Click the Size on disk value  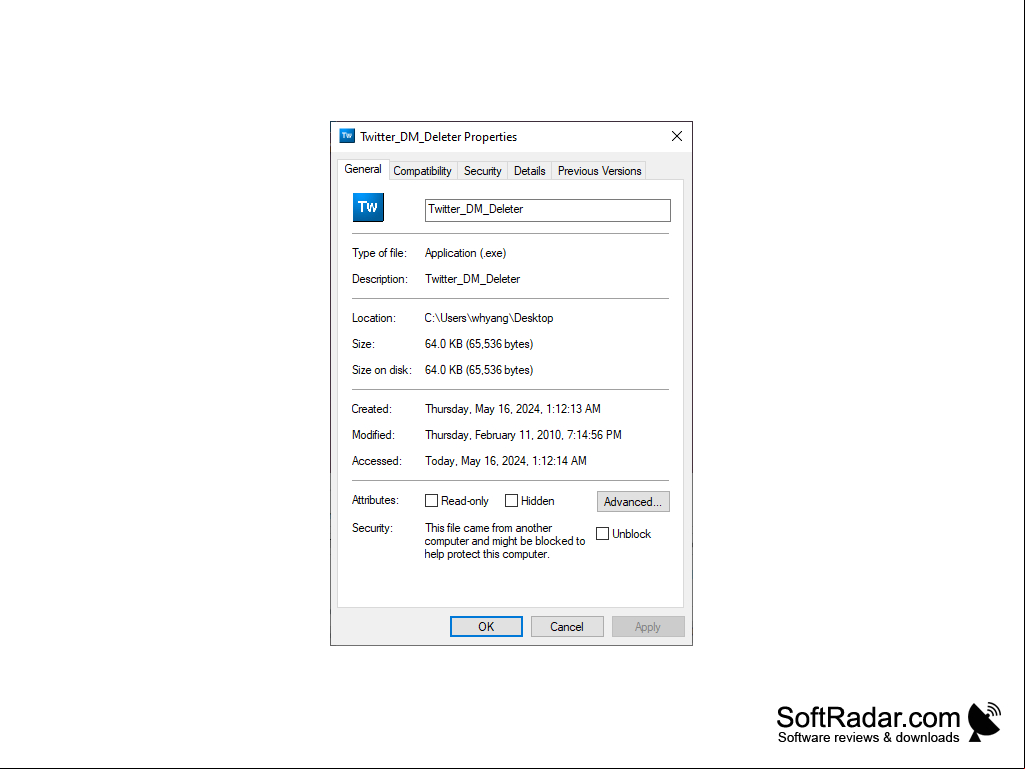pos(479,370)
